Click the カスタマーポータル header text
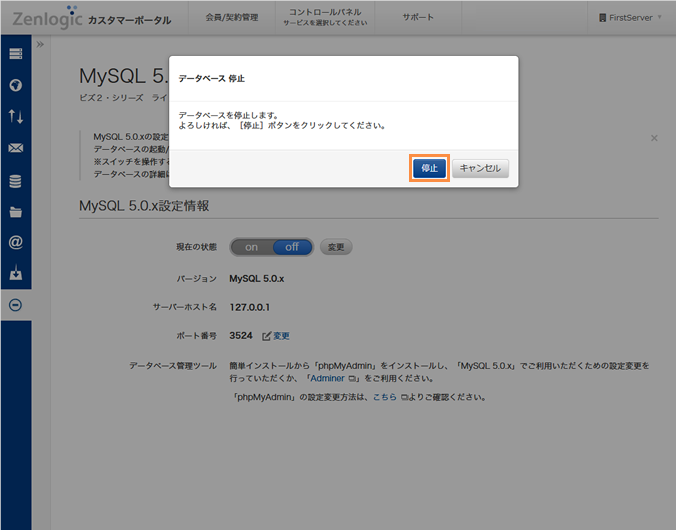 click(x=130, y=20)
